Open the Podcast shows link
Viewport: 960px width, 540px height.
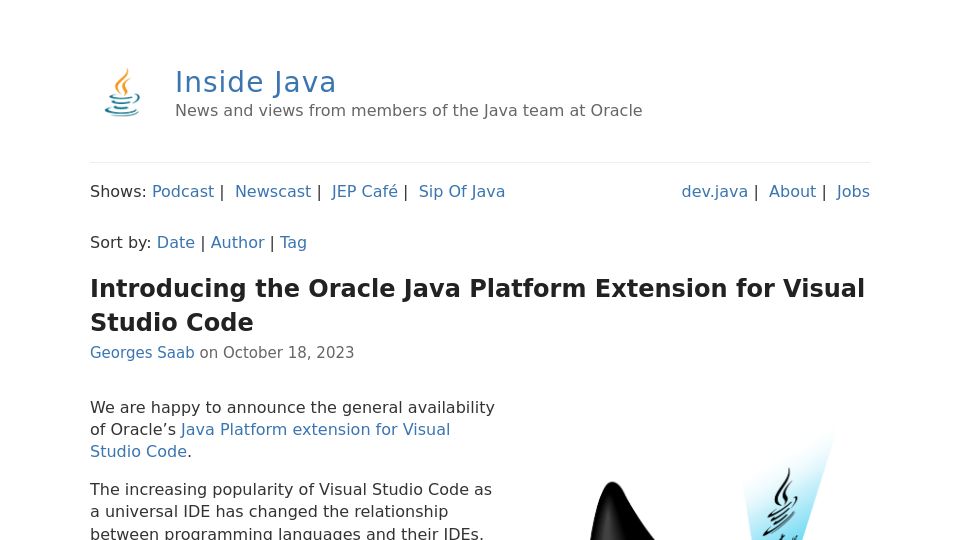click(x=182, y=192)
